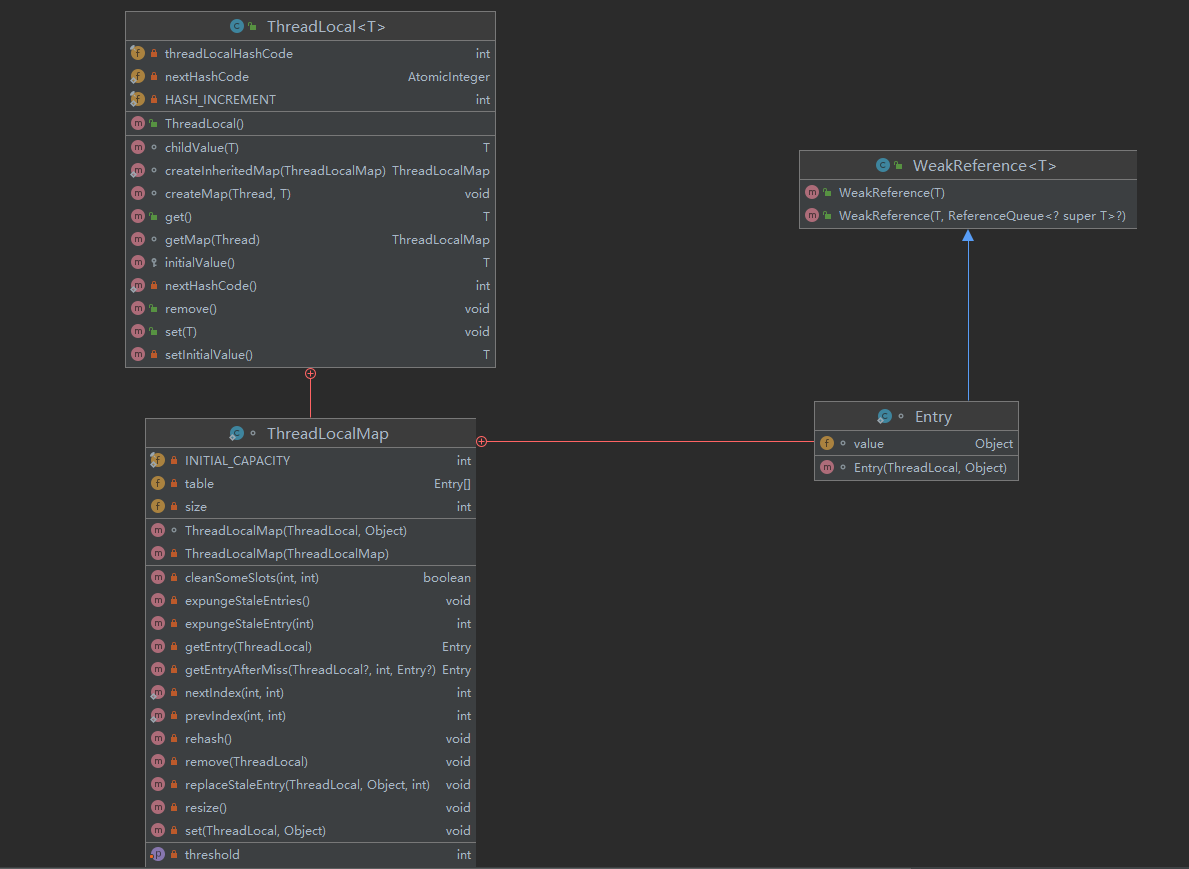
Task: Click the property icon beside threshold
Action: 160,854
